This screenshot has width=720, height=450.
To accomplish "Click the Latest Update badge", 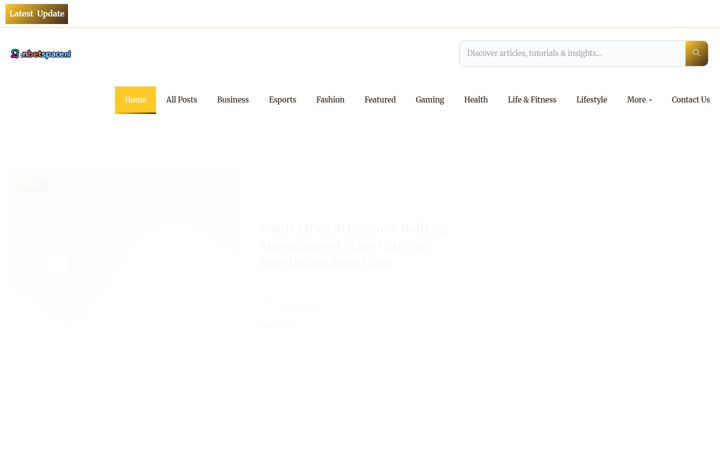I will pyautogui.click(x=37, y=14).
